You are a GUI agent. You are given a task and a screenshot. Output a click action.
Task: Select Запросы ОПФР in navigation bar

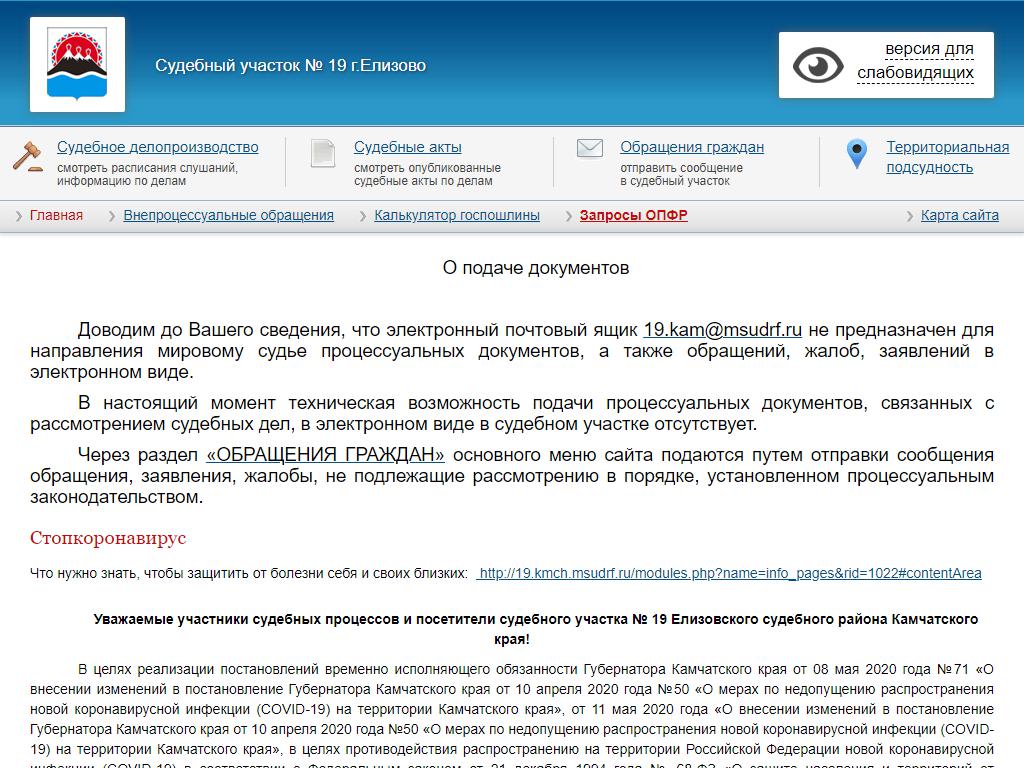pyautogui.click(x=633, y=215)
